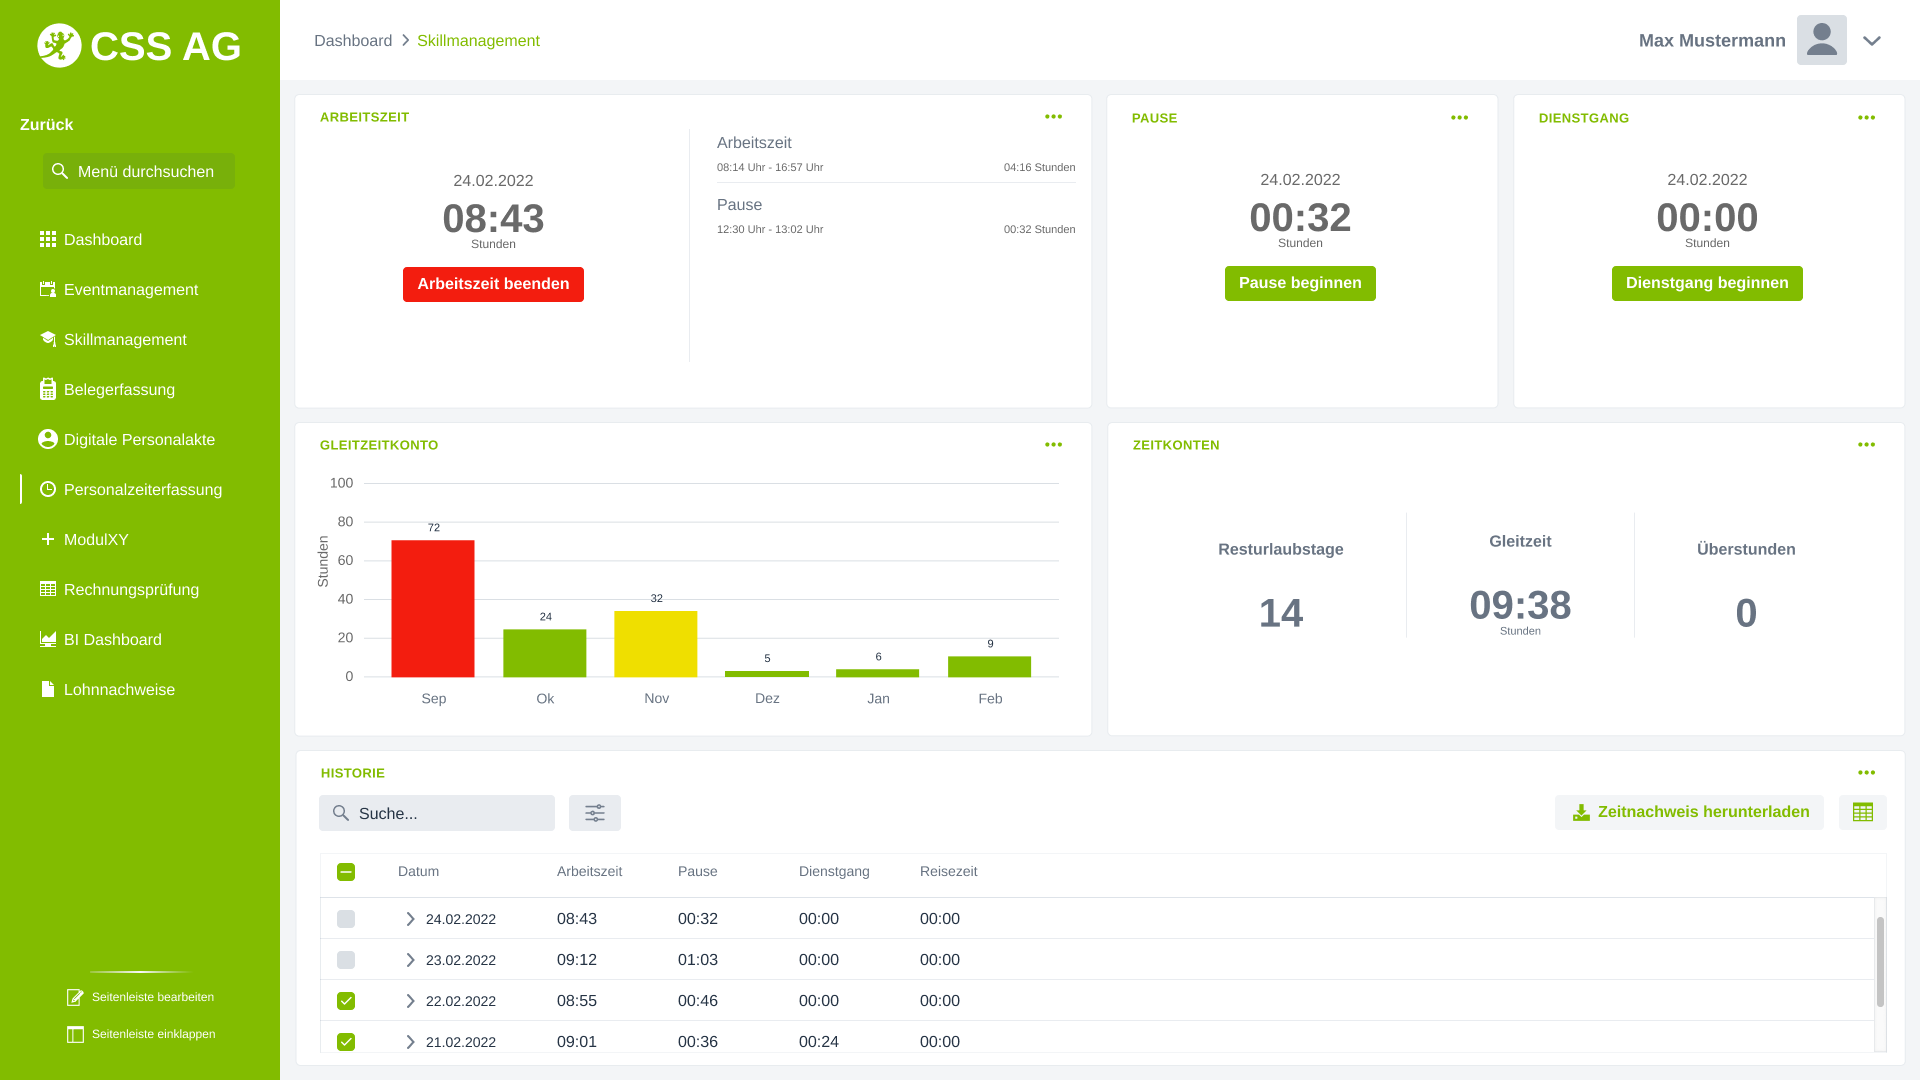Click the user avatar picture
Screen dimensions: 1920x1080
1822,40
